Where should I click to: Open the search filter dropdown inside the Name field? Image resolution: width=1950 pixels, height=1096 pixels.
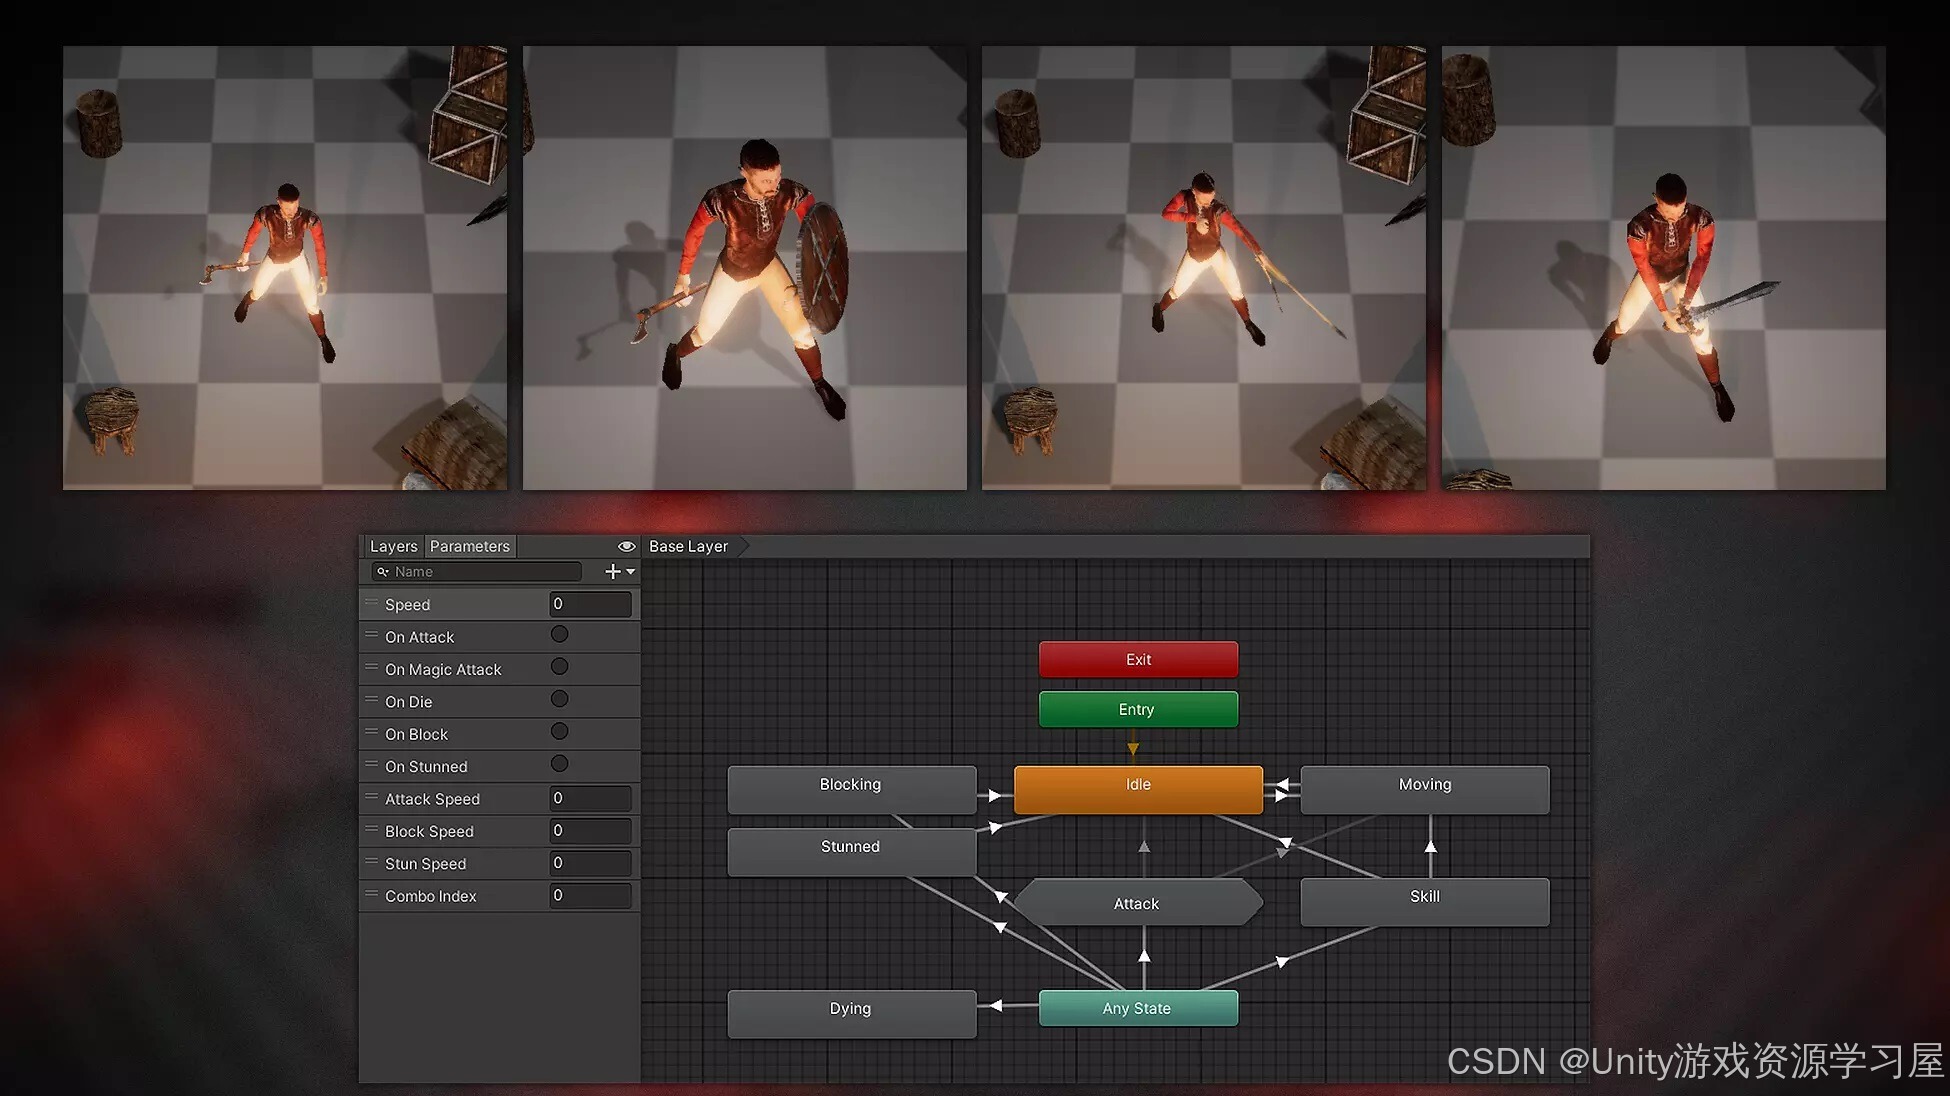click(x=386, y=571)
